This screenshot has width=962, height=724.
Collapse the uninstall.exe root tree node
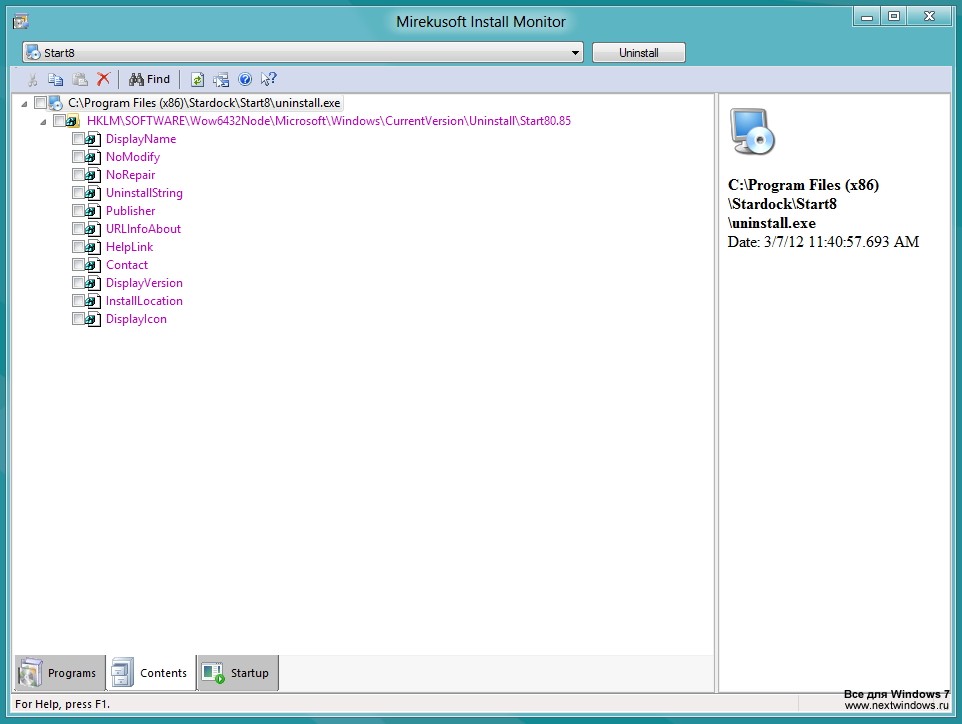pyautogui.click(x=24, y=104)
